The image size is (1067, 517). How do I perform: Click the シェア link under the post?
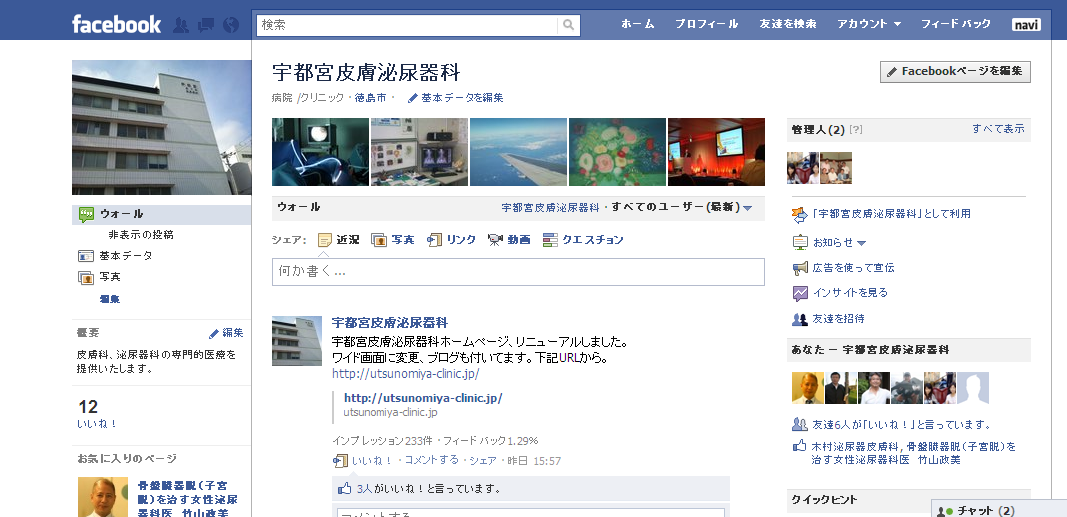(482, 461)
